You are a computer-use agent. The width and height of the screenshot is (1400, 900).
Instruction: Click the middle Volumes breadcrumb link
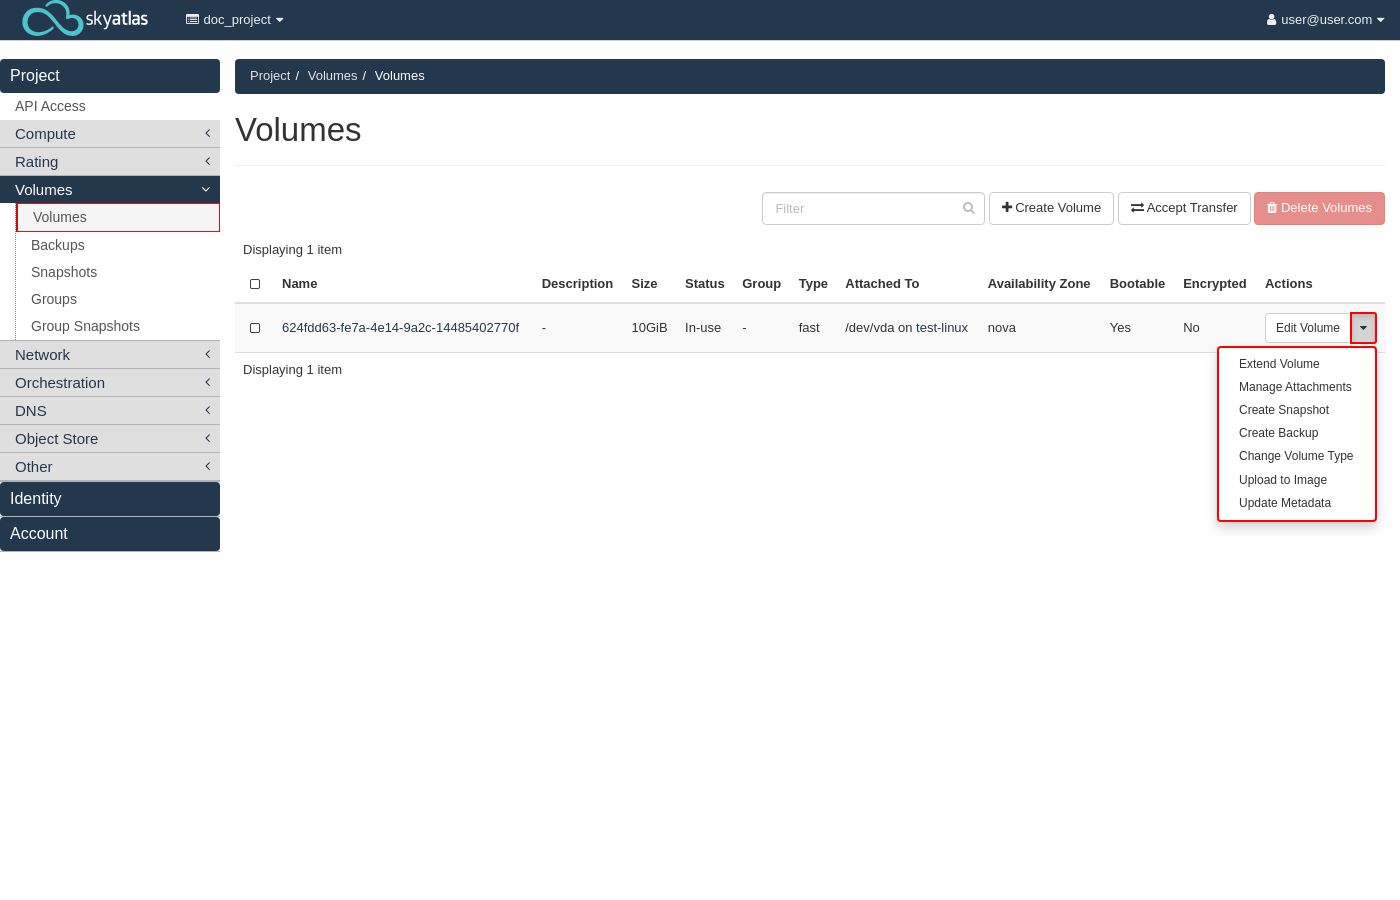click(332, 76)
